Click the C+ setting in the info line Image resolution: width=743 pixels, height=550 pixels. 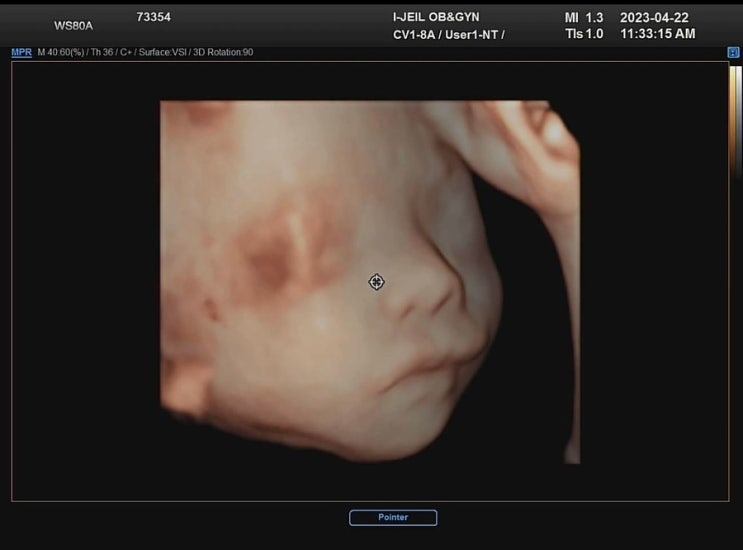[x=121, y=52]
